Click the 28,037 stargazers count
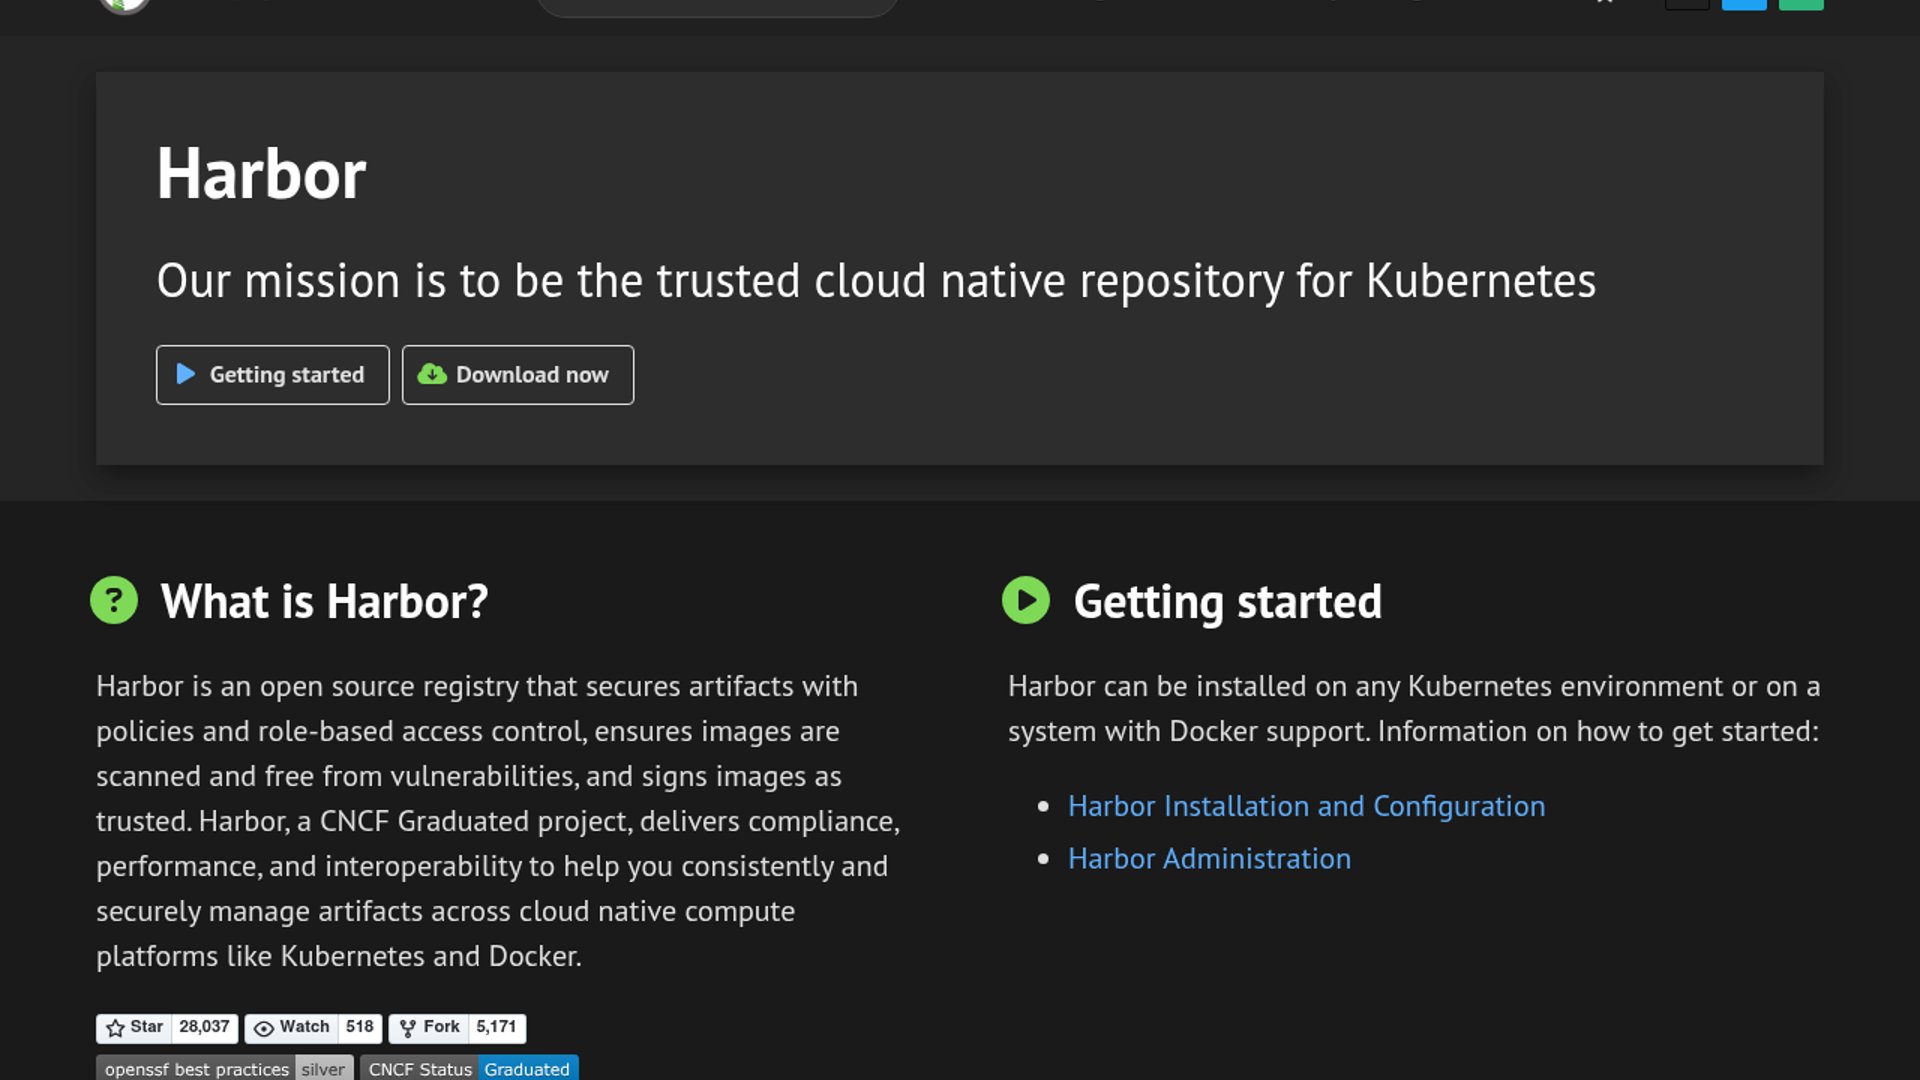Screen dimensions: 1920x1080 coord(204,1027)
